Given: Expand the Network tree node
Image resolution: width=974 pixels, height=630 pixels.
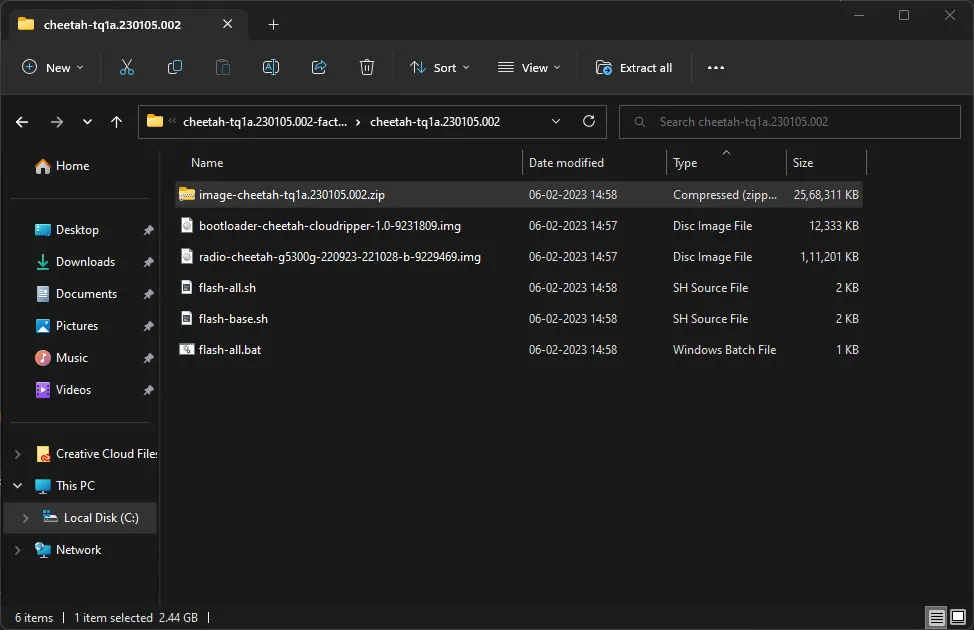Looking at the screenshot, I should tap(17, 550).
